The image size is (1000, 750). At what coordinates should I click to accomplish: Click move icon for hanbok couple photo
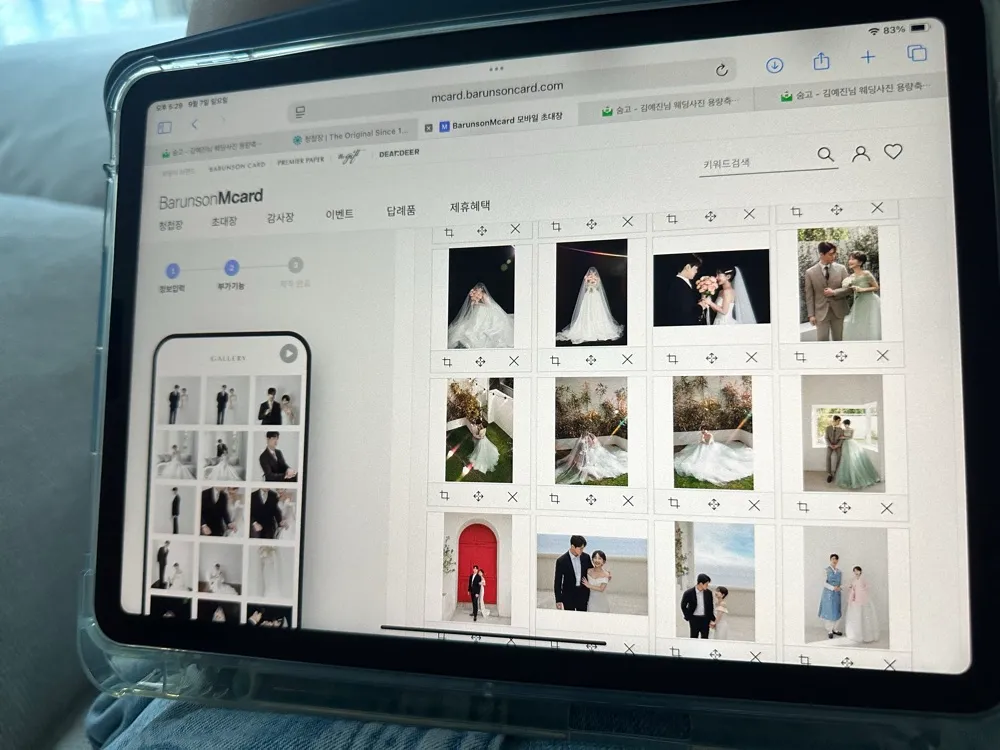[847, 662]
